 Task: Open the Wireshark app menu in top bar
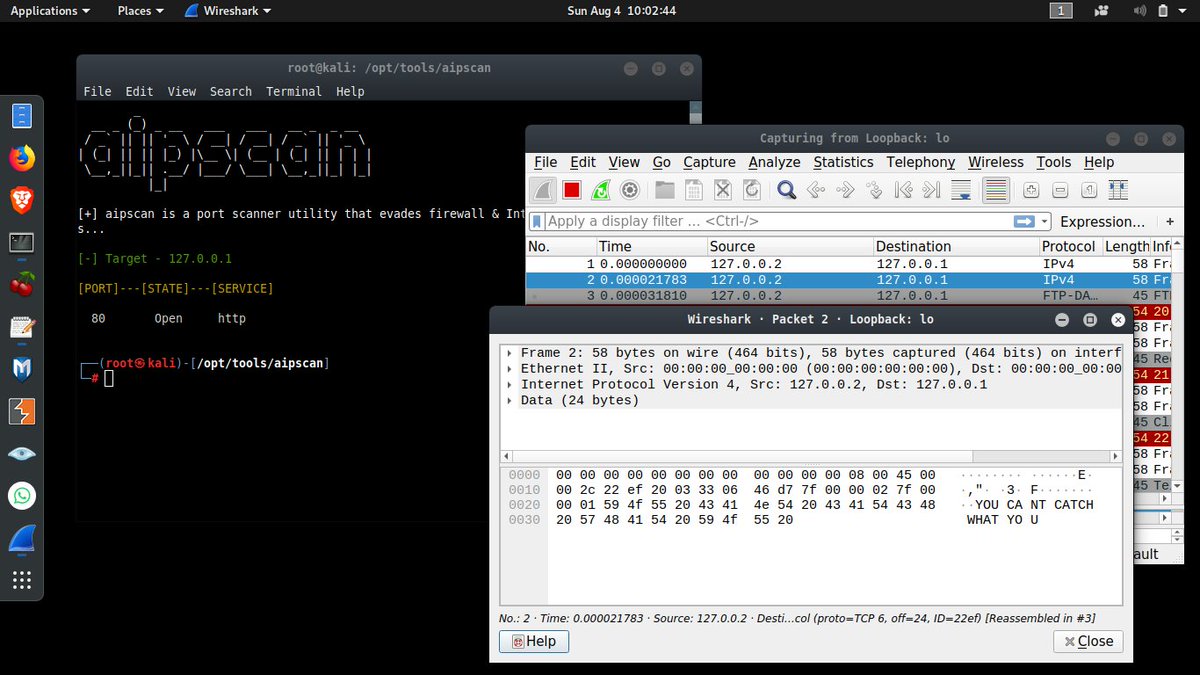pos(228,11)
